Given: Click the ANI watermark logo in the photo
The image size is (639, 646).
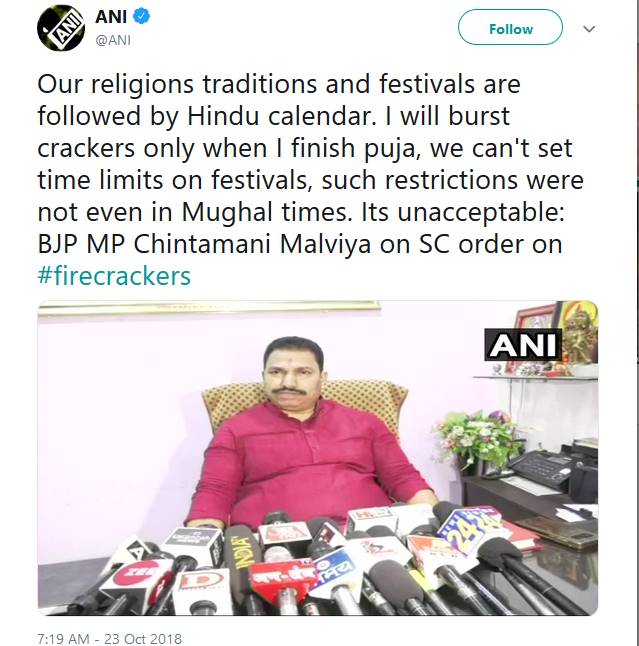Looking at the screenshot, I should click(x=523, y=345).
